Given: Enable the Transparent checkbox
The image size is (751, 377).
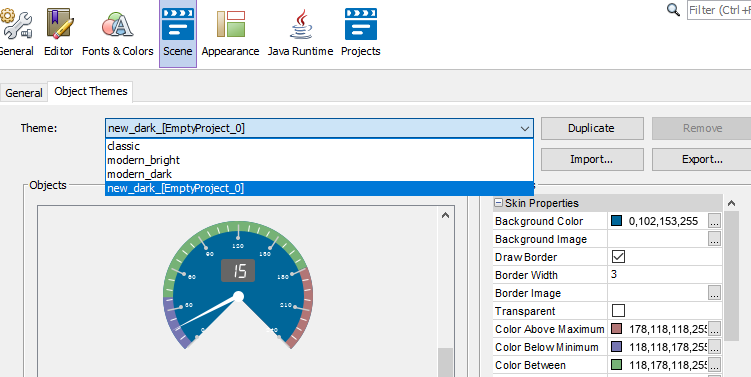Looking at the screenshot, I should [x=618, y=311].
